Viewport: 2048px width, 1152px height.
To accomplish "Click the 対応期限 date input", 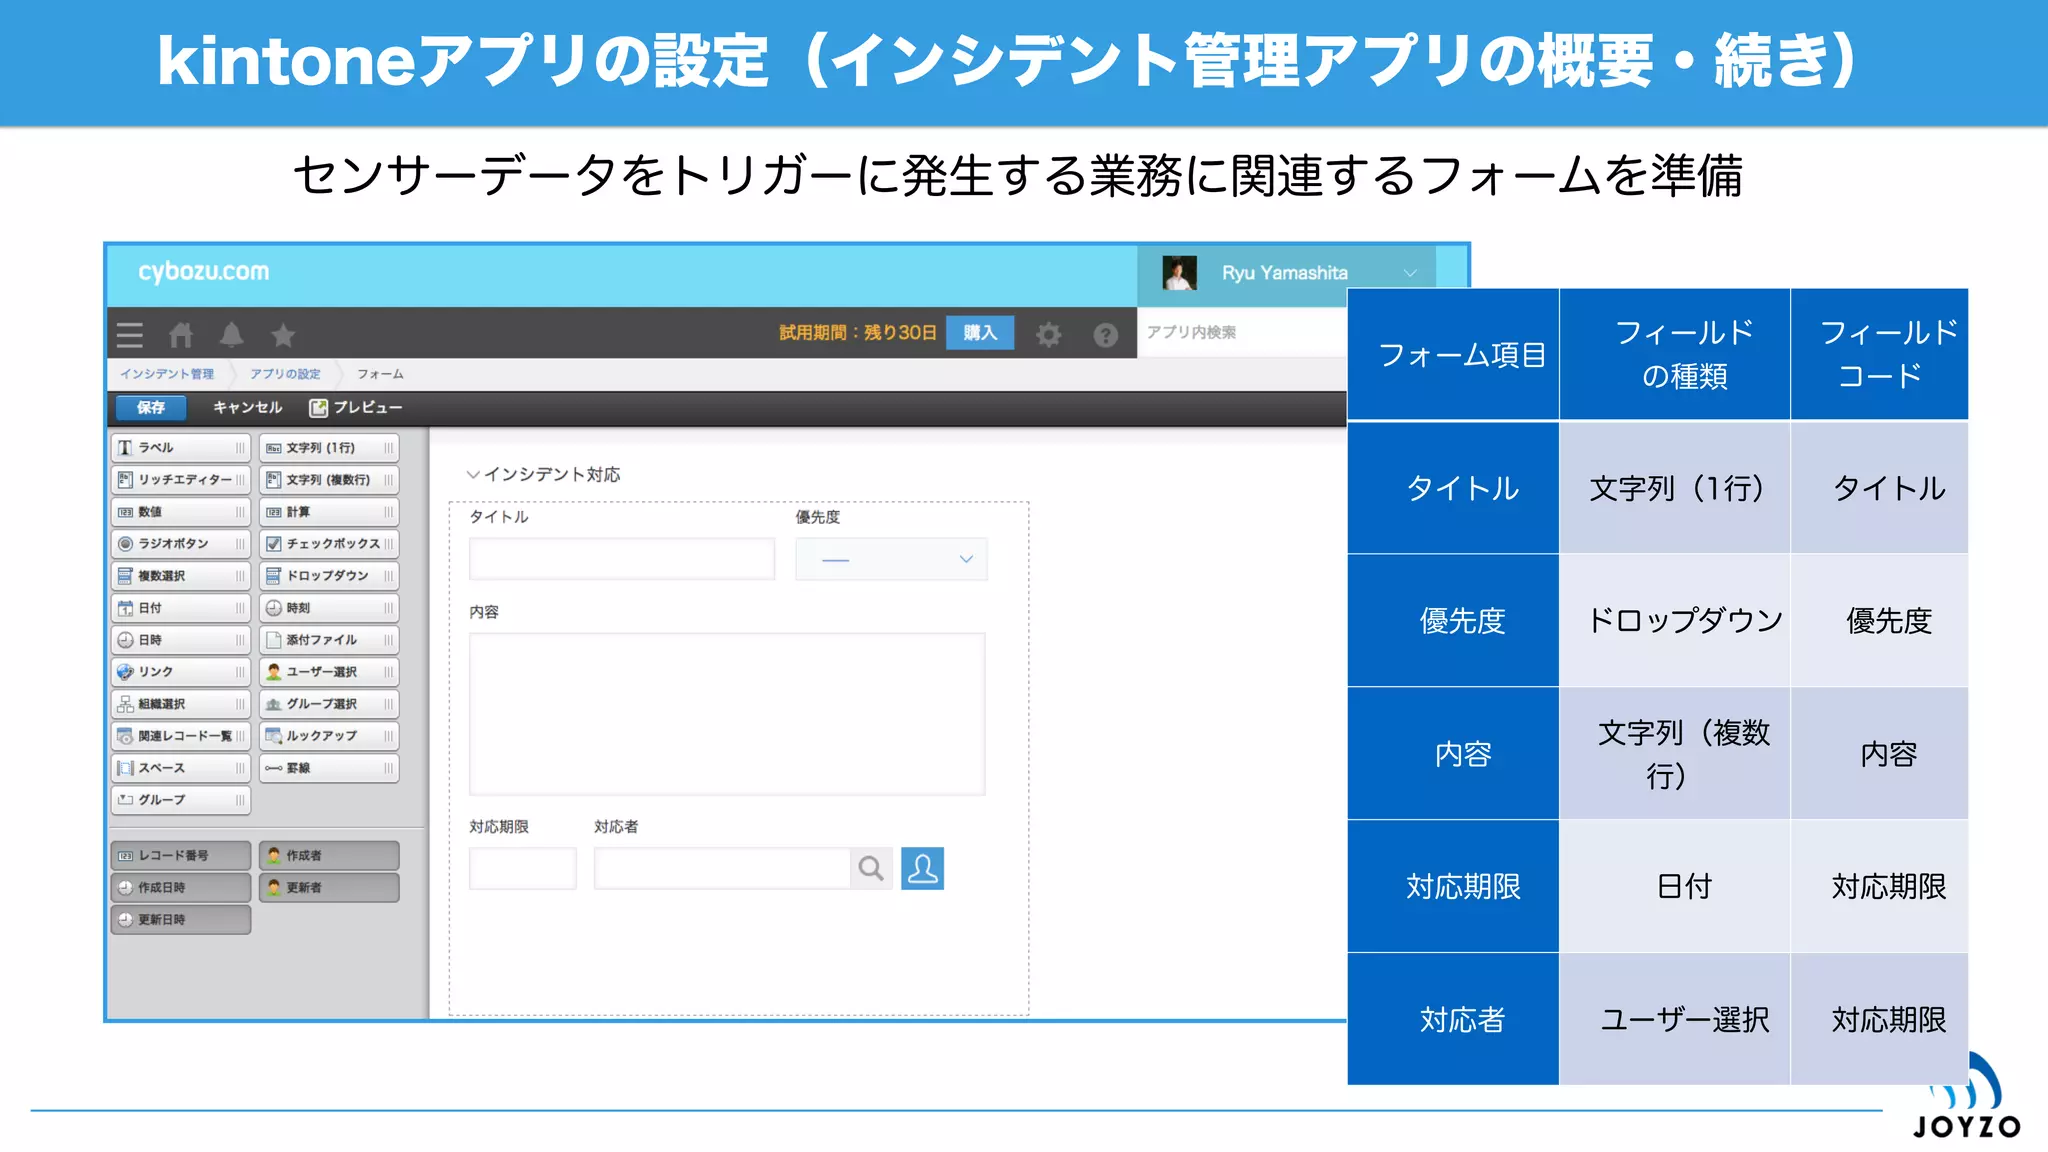I will [x=522, y=868].
